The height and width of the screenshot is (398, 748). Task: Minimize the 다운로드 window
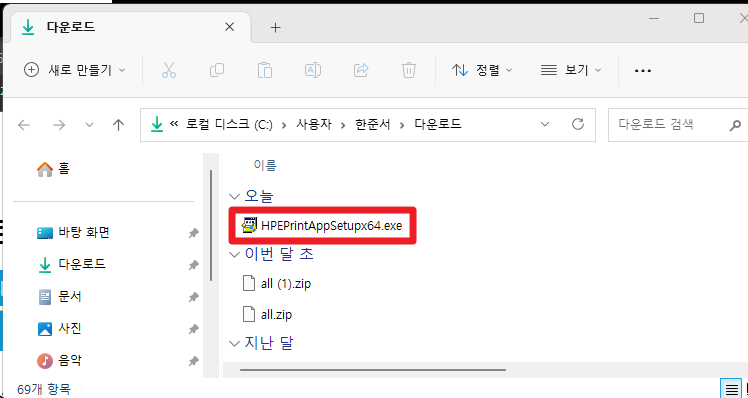(x=654, y=18)
